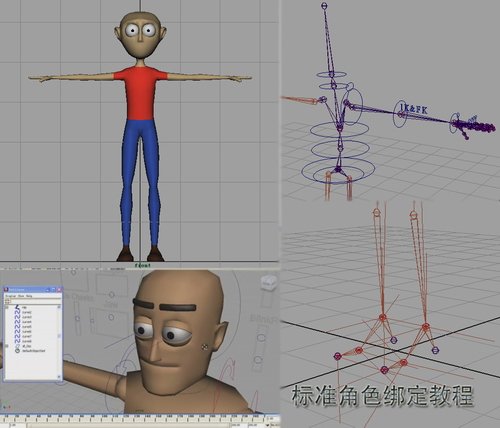Open the Display menu in the Outliner window
500x428 pixels.
(11, 296)
